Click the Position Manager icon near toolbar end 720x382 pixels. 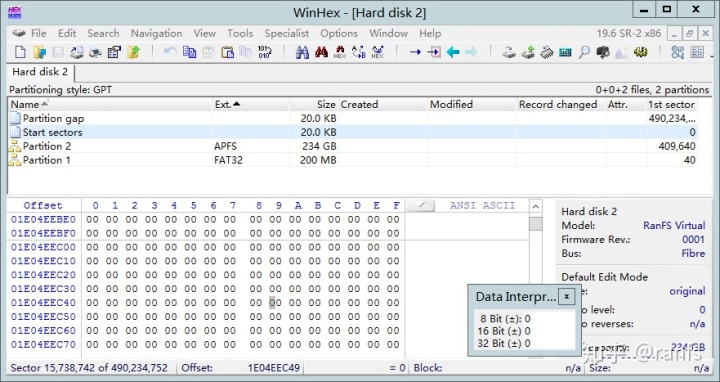pos(678,52)
